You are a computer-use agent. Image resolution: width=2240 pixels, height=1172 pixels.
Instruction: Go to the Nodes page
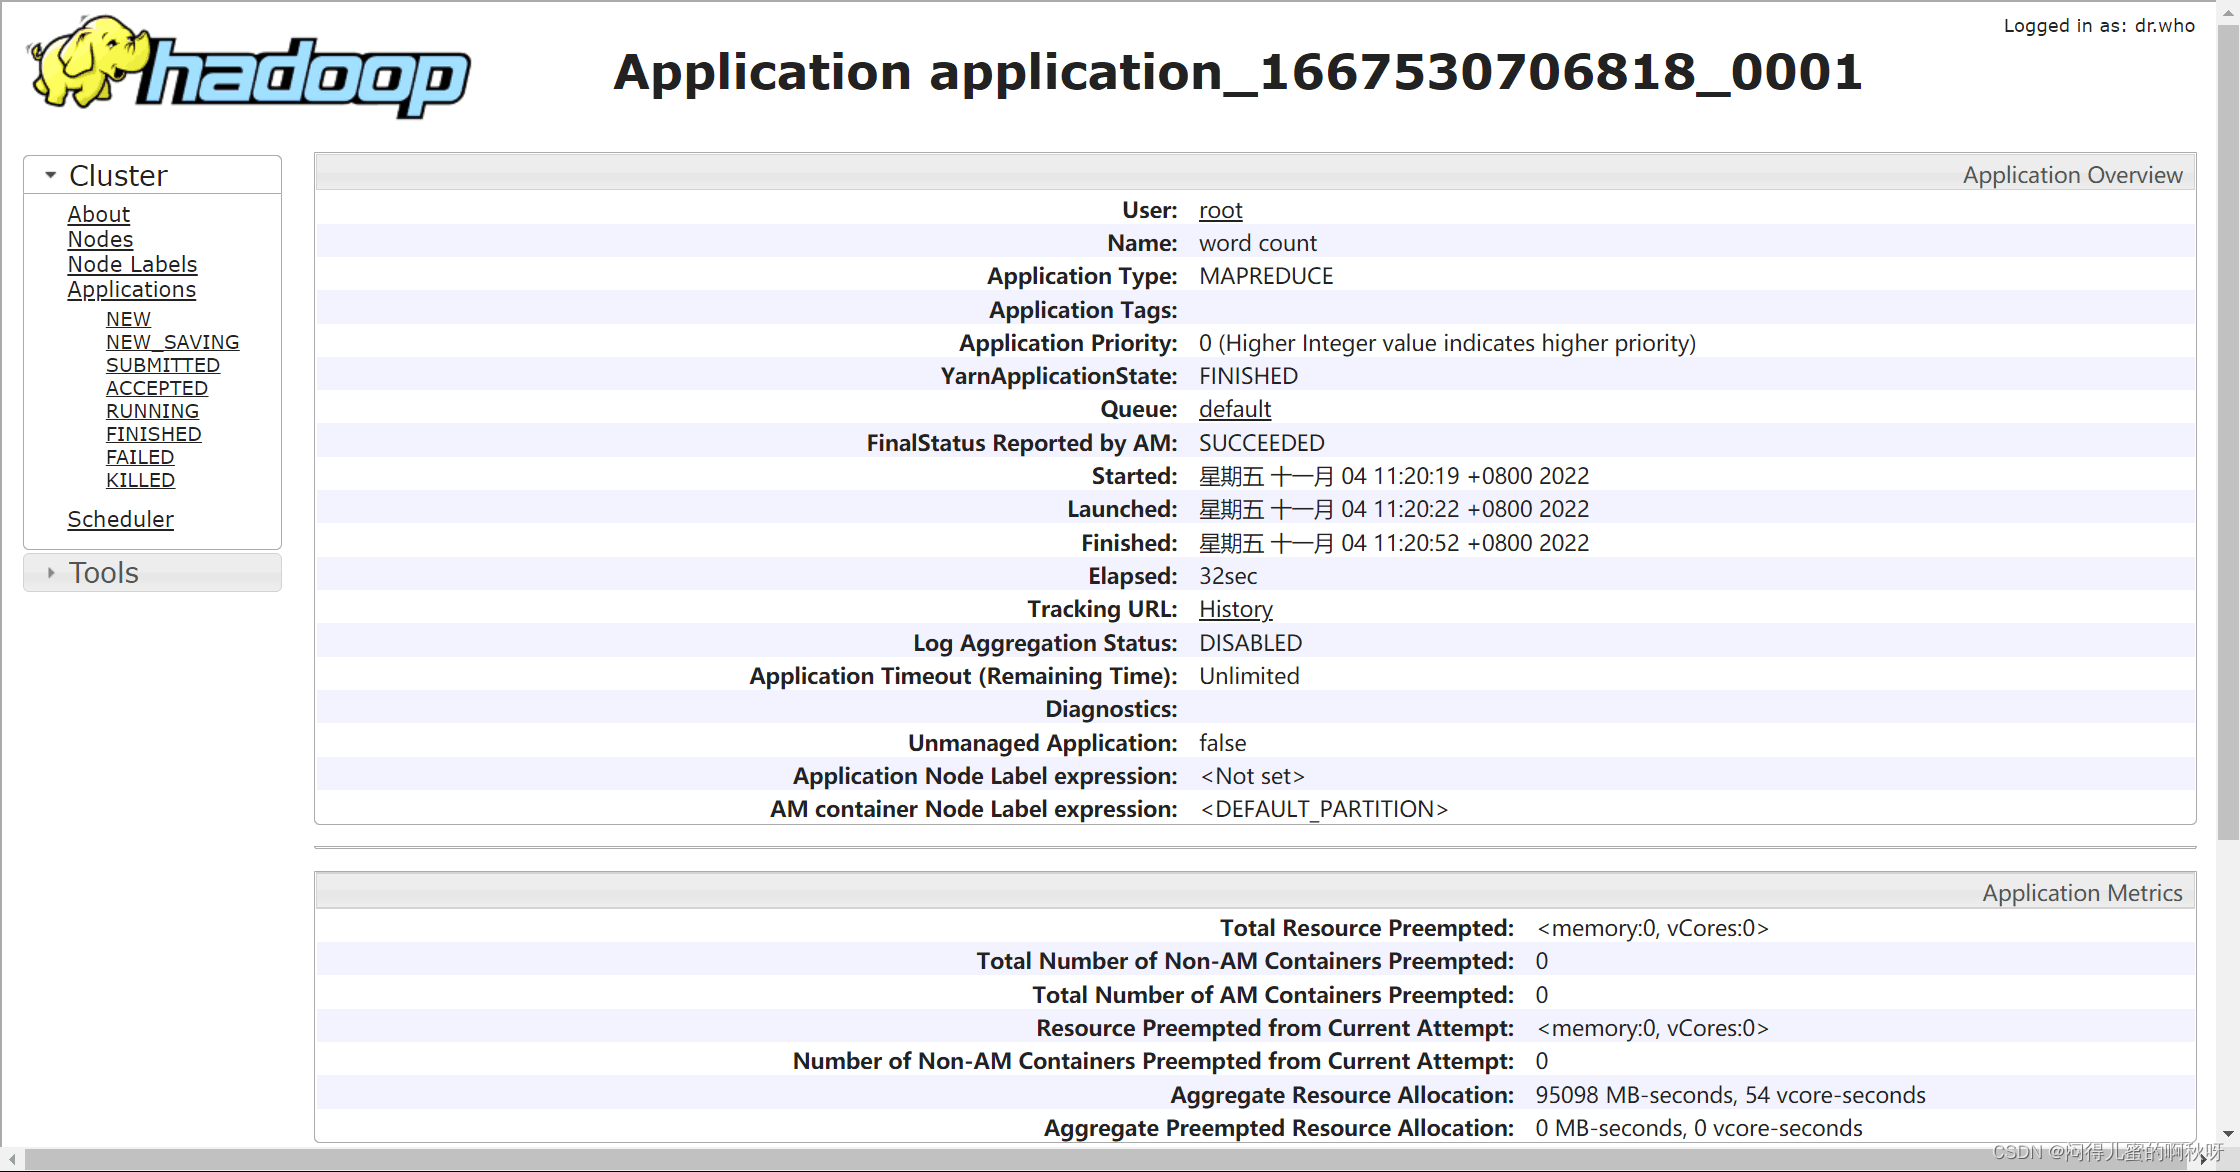(x=100, y=239)
